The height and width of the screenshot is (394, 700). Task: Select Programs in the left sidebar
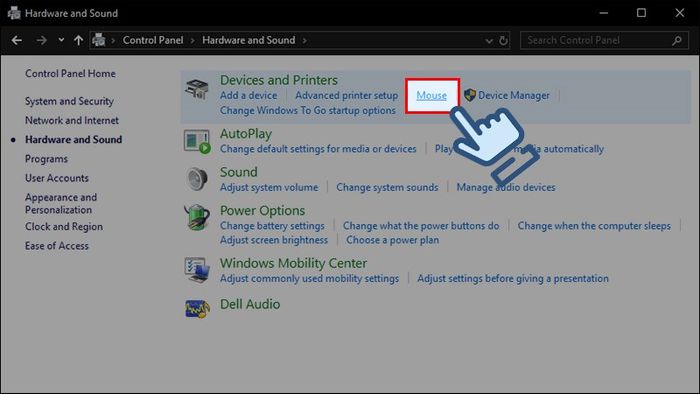click(x=46, y=159)
